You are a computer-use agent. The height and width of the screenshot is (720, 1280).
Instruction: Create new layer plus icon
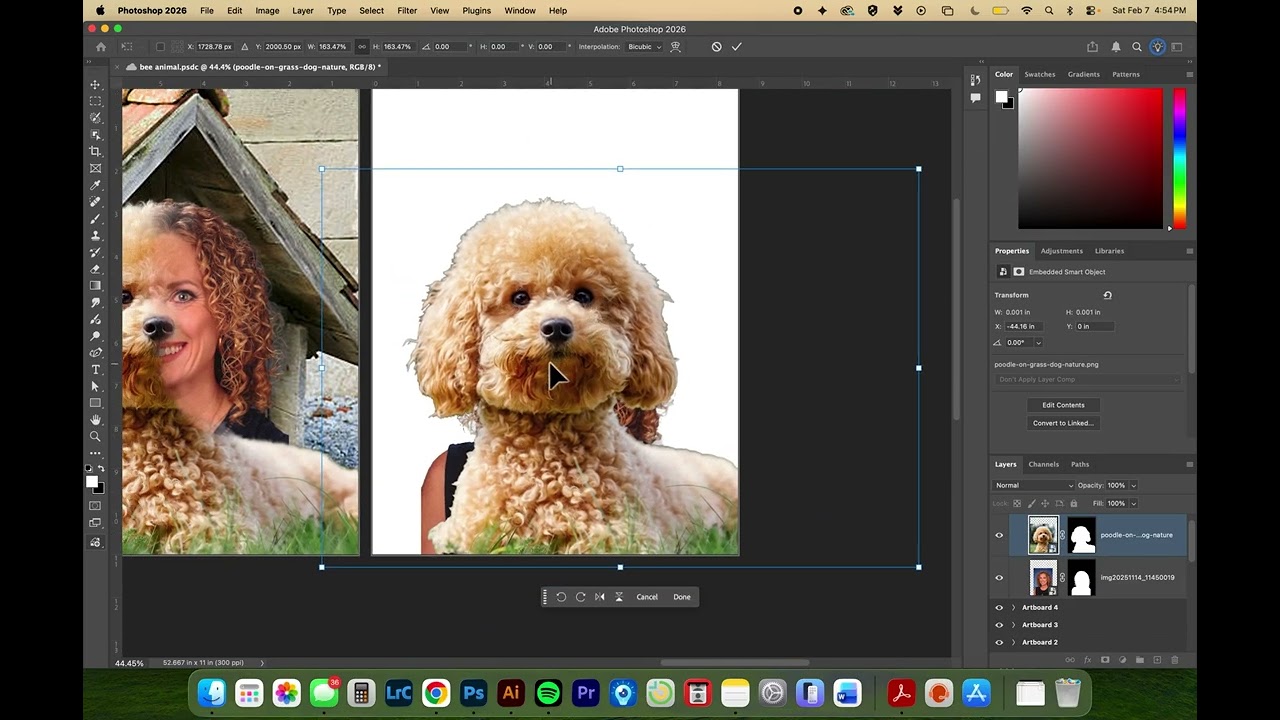(1157, 660)
